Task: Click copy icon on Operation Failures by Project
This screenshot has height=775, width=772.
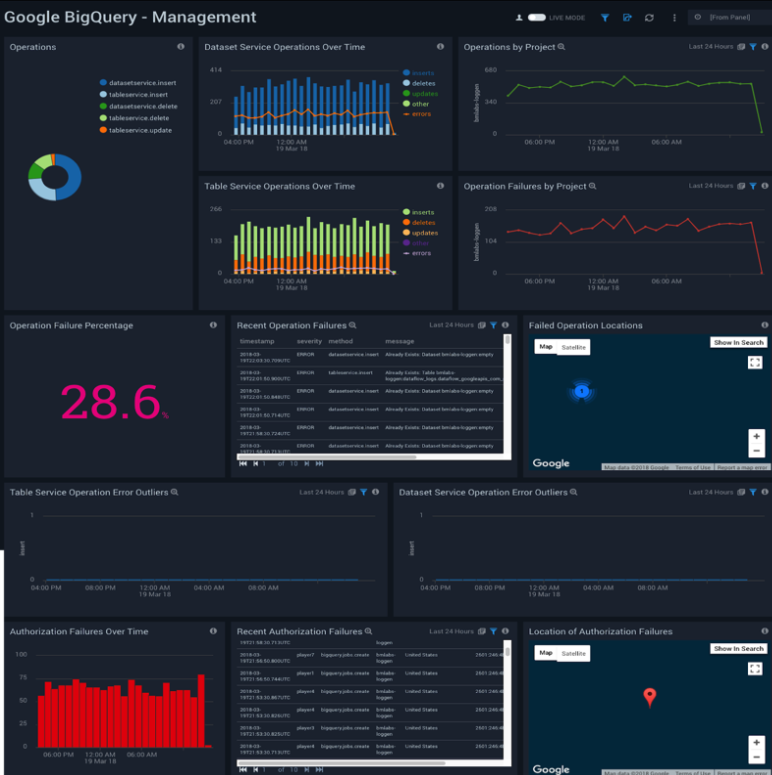Action: pos(741,186)
